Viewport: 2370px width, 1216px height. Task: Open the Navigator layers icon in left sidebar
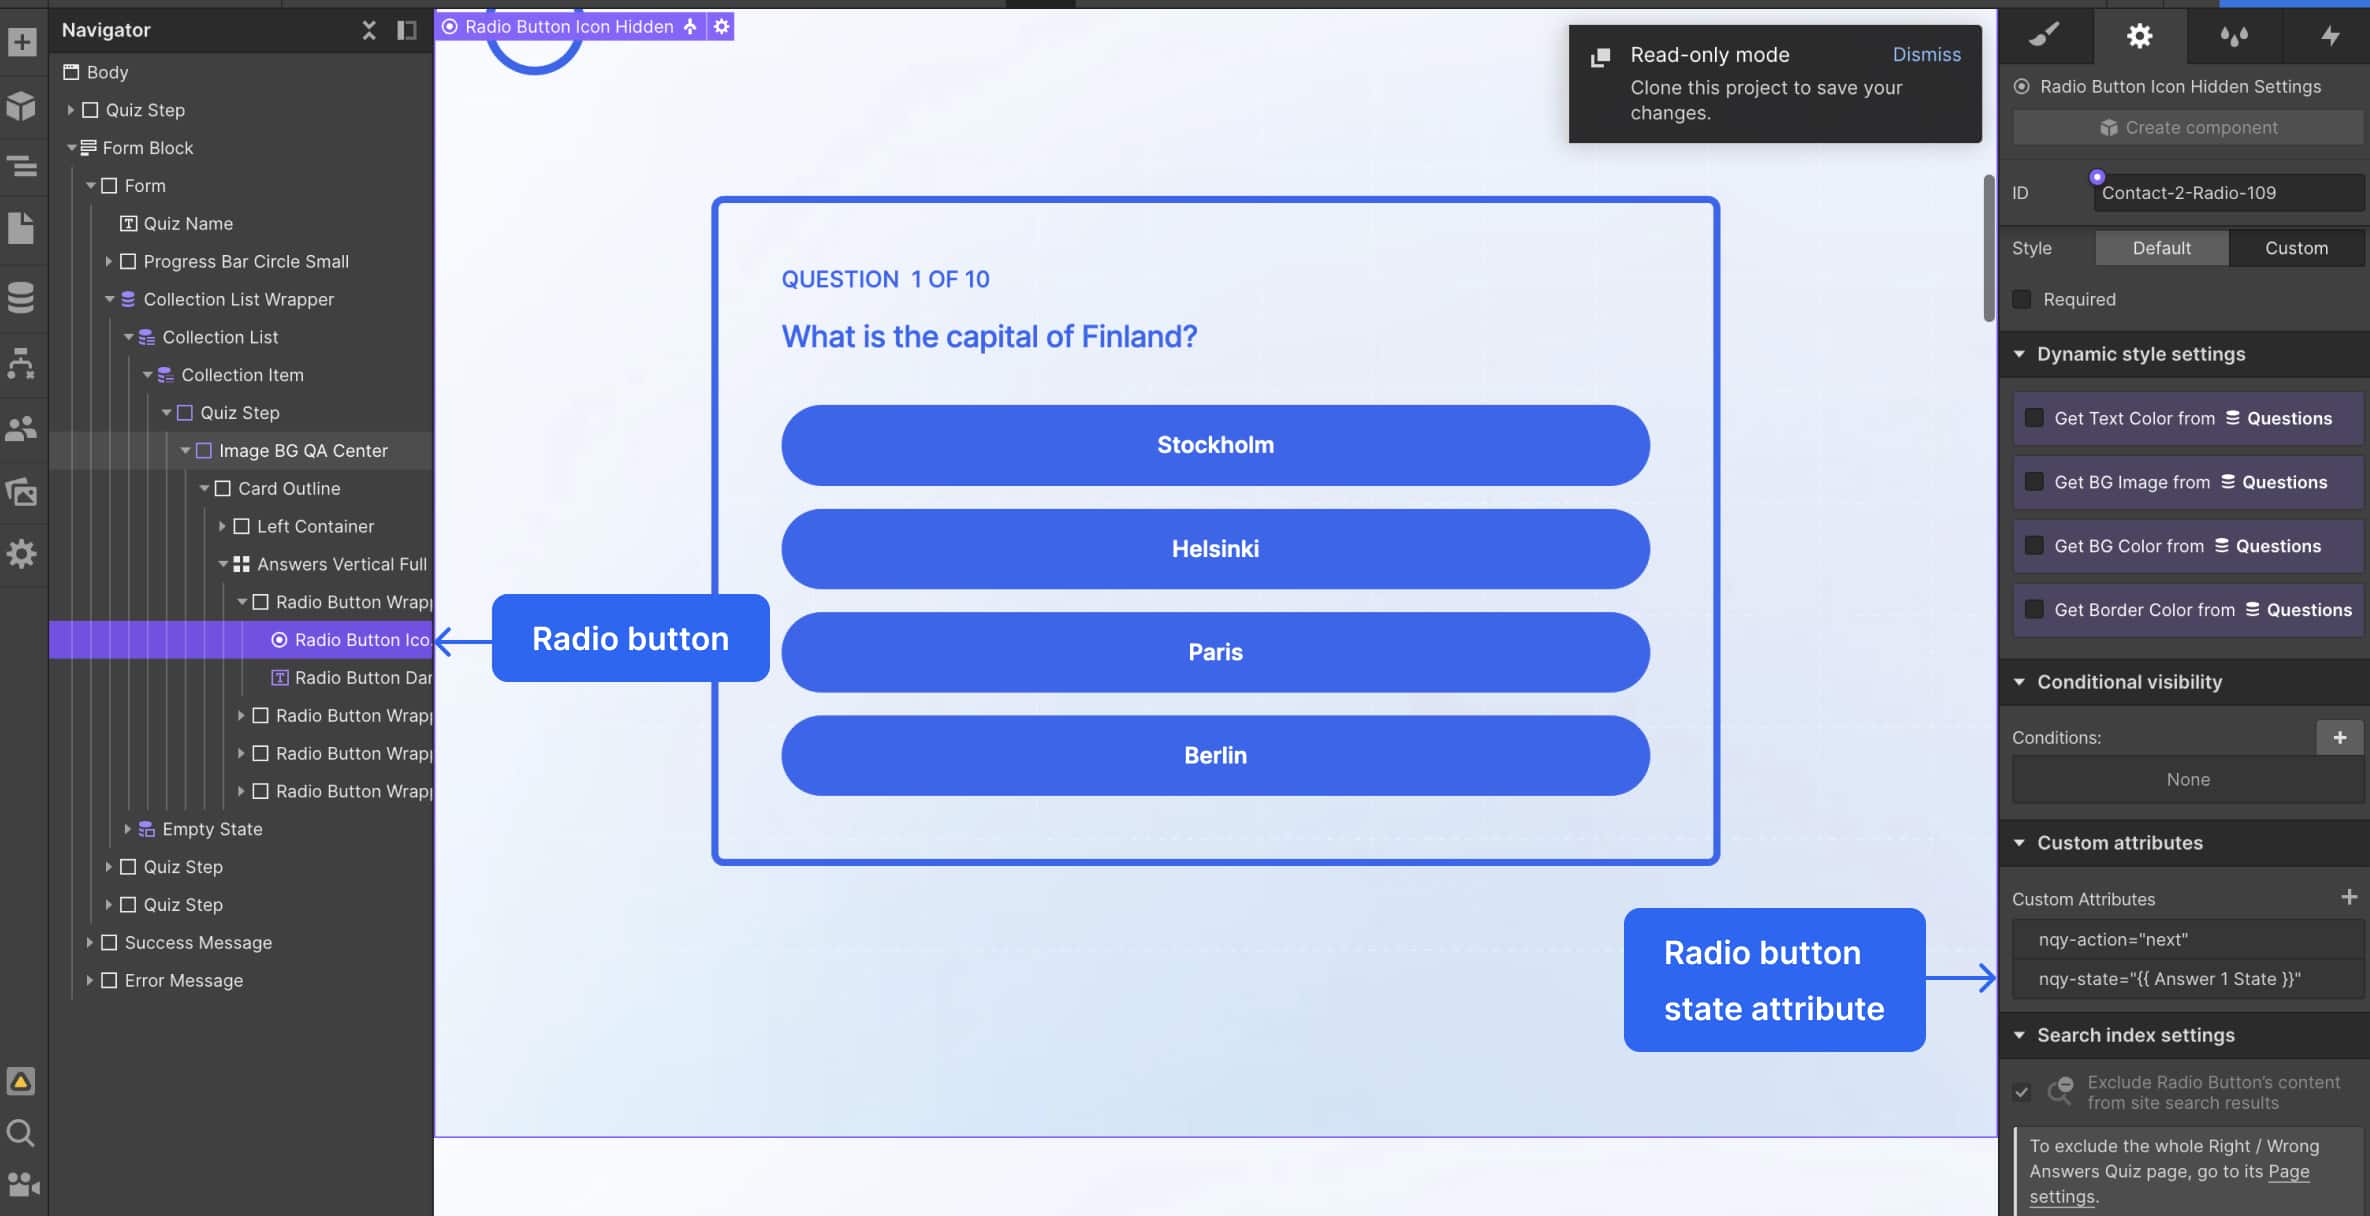click(x=22, y=166)
